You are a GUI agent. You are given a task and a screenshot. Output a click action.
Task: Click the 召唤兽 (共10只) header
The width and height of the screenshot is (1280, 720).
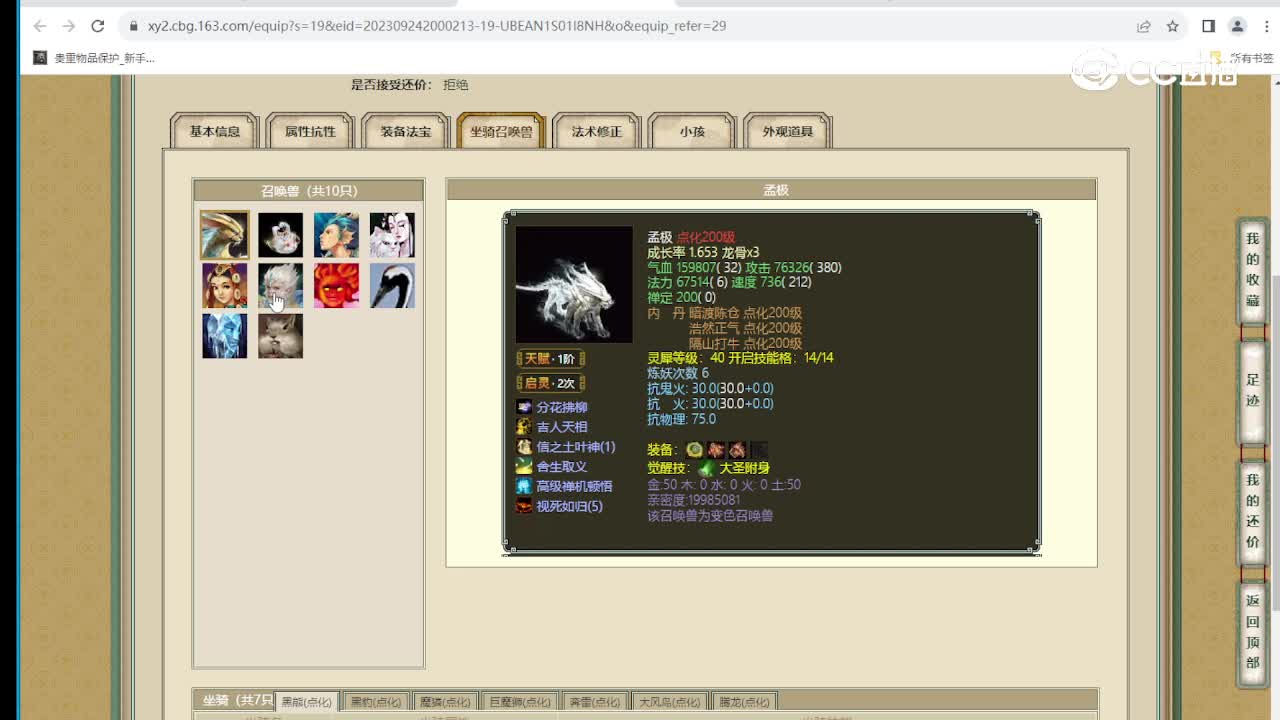[308, 191]
